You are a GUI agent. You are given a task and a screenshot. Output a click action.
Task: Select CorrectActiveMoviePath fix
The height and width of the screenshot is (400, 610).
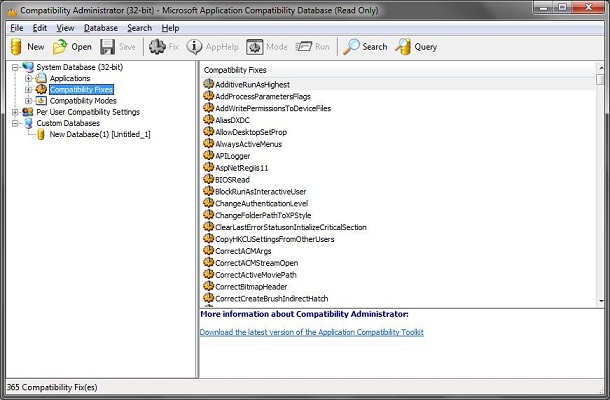[256, 275]
